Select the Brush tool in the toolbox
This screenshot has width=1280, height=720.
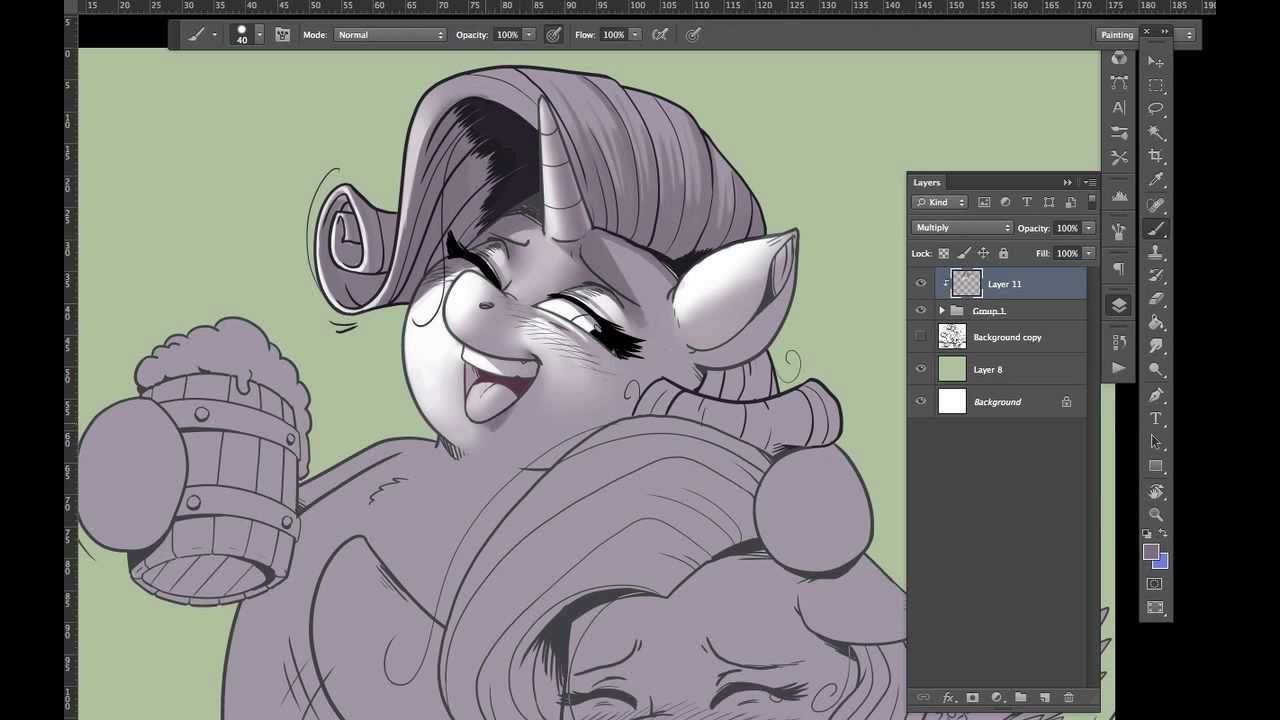tap(1156, 228)
